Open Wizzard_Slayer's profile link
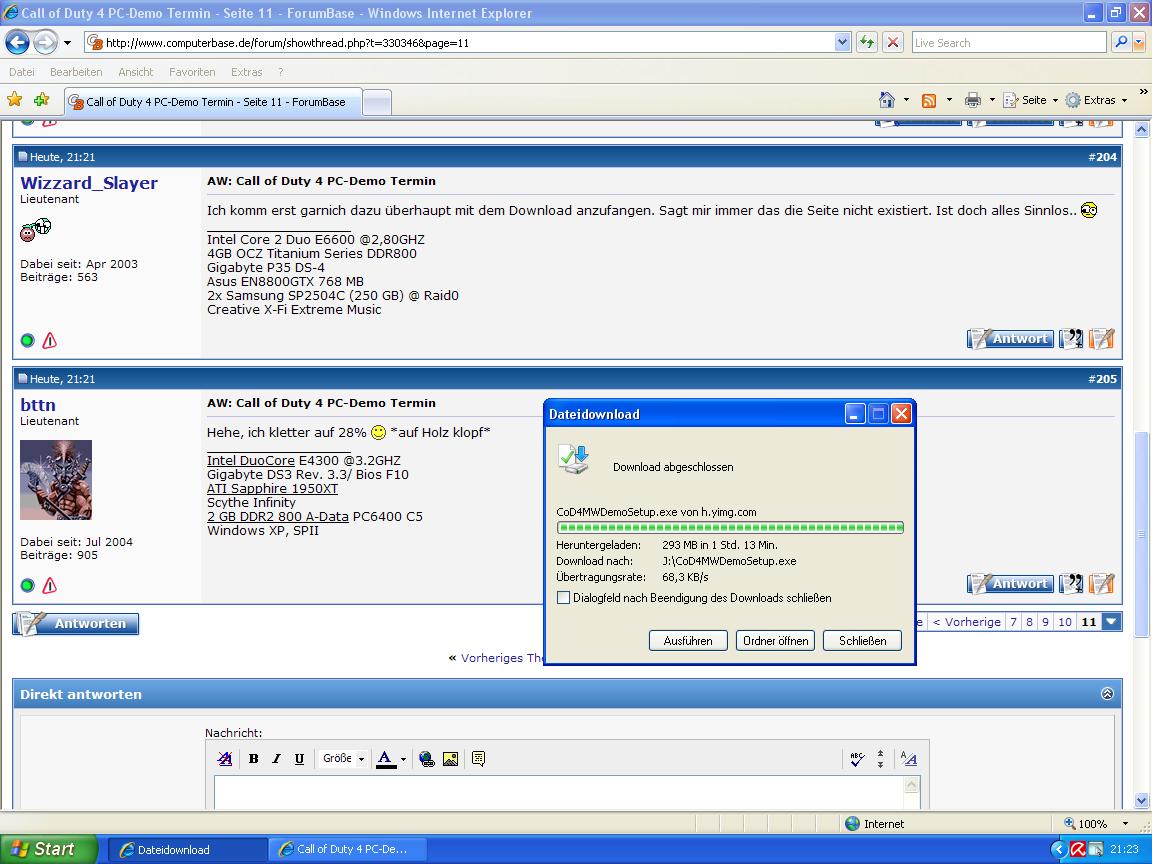 89,183
